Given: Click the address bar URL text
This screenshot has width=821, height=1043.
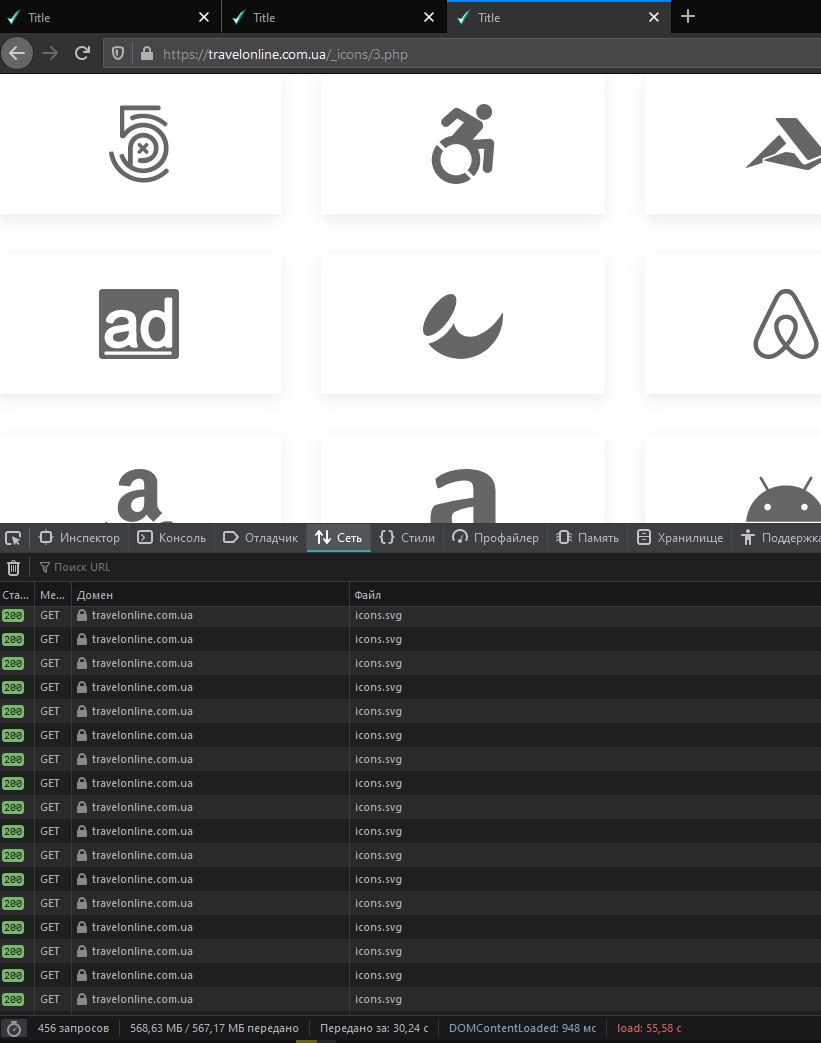Looking at the screenshot, I should pos(285,54).
